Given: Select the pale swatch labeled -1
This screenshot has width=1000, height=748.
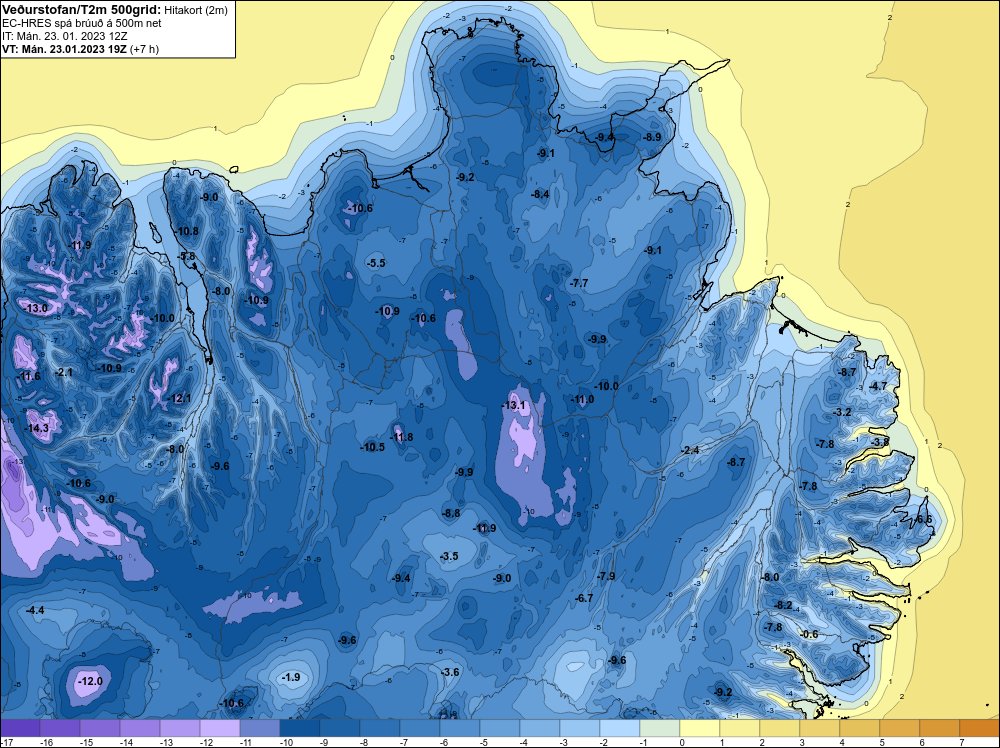Looking at the screenshot, I should point(660,728).
